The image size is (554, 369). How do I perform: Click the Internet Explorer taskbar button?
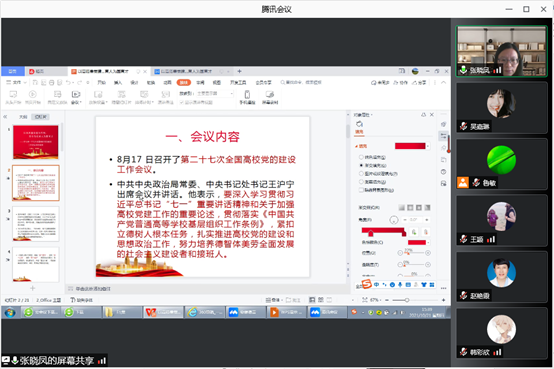click(204, 312)
